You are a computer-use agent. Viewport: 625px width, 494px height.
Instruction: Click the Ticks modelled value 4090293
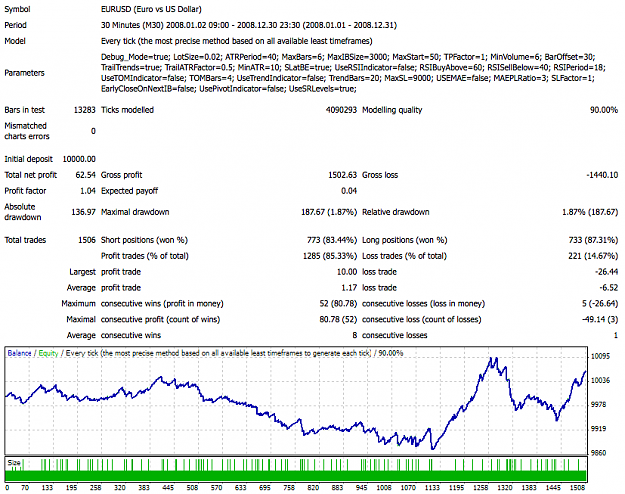point(341,110)
